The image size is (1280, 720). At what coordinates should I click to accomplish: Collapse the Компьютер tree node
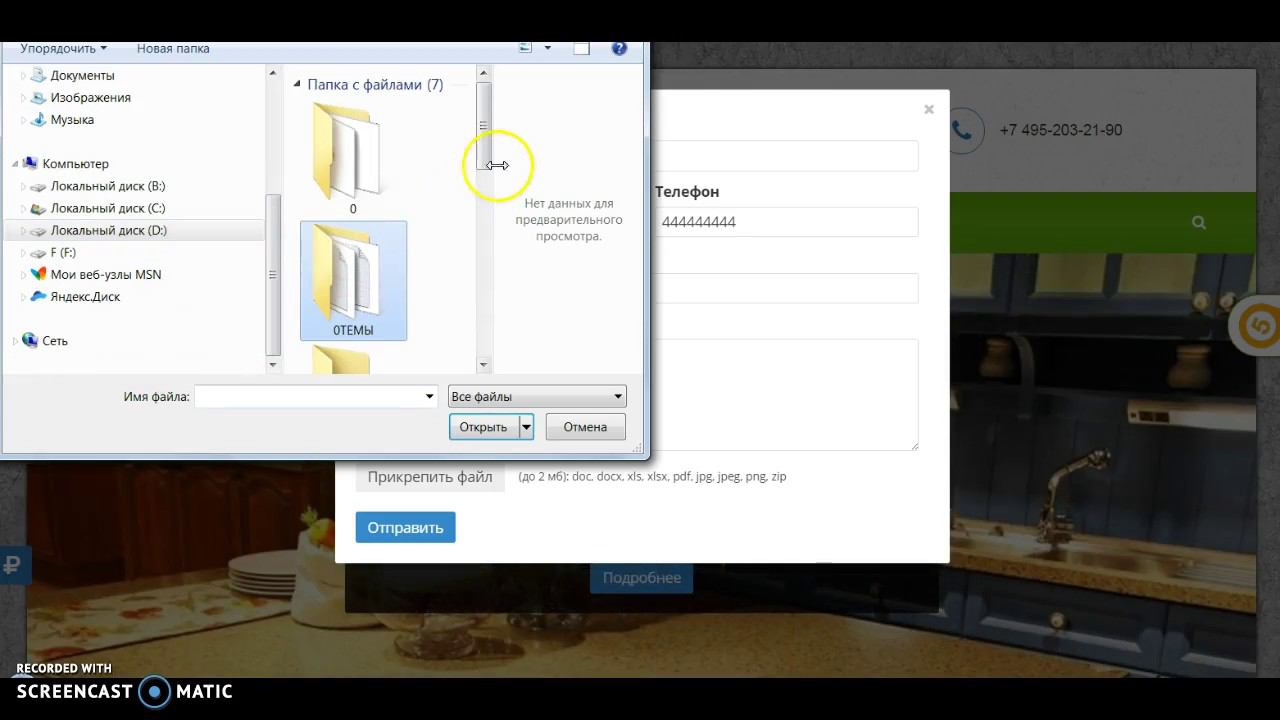(15, 164)
